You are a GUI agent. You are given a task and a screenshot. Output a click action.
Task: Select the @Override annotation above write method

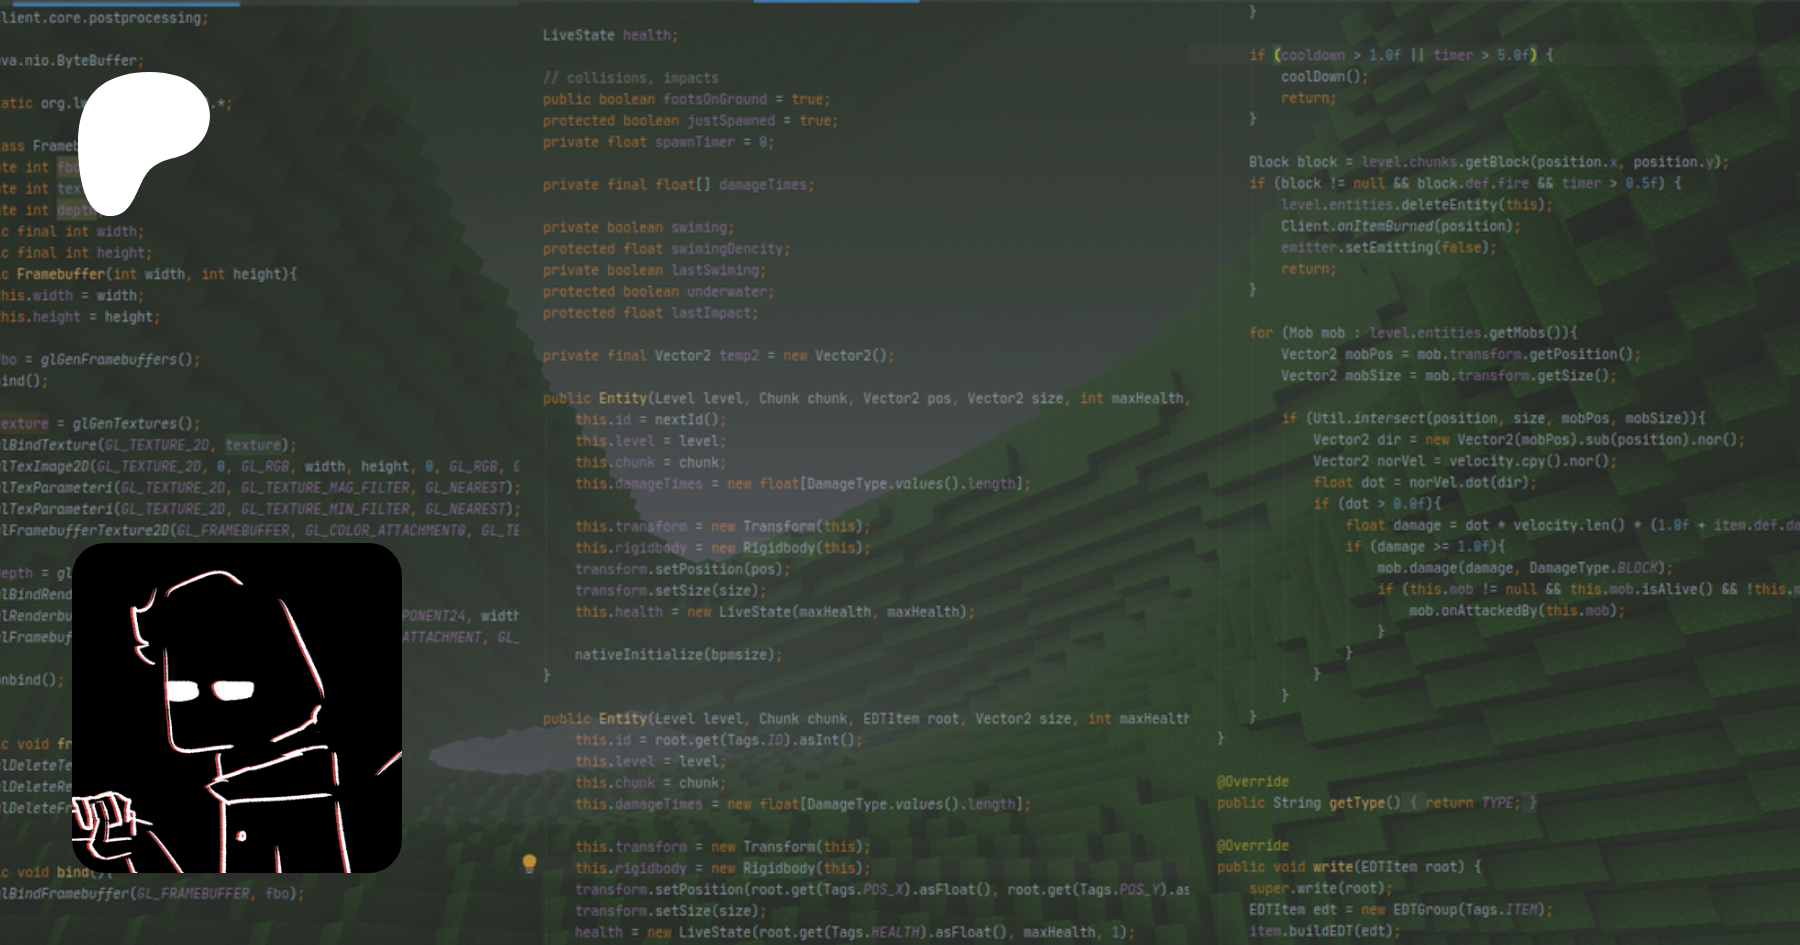click(1252, 846)
